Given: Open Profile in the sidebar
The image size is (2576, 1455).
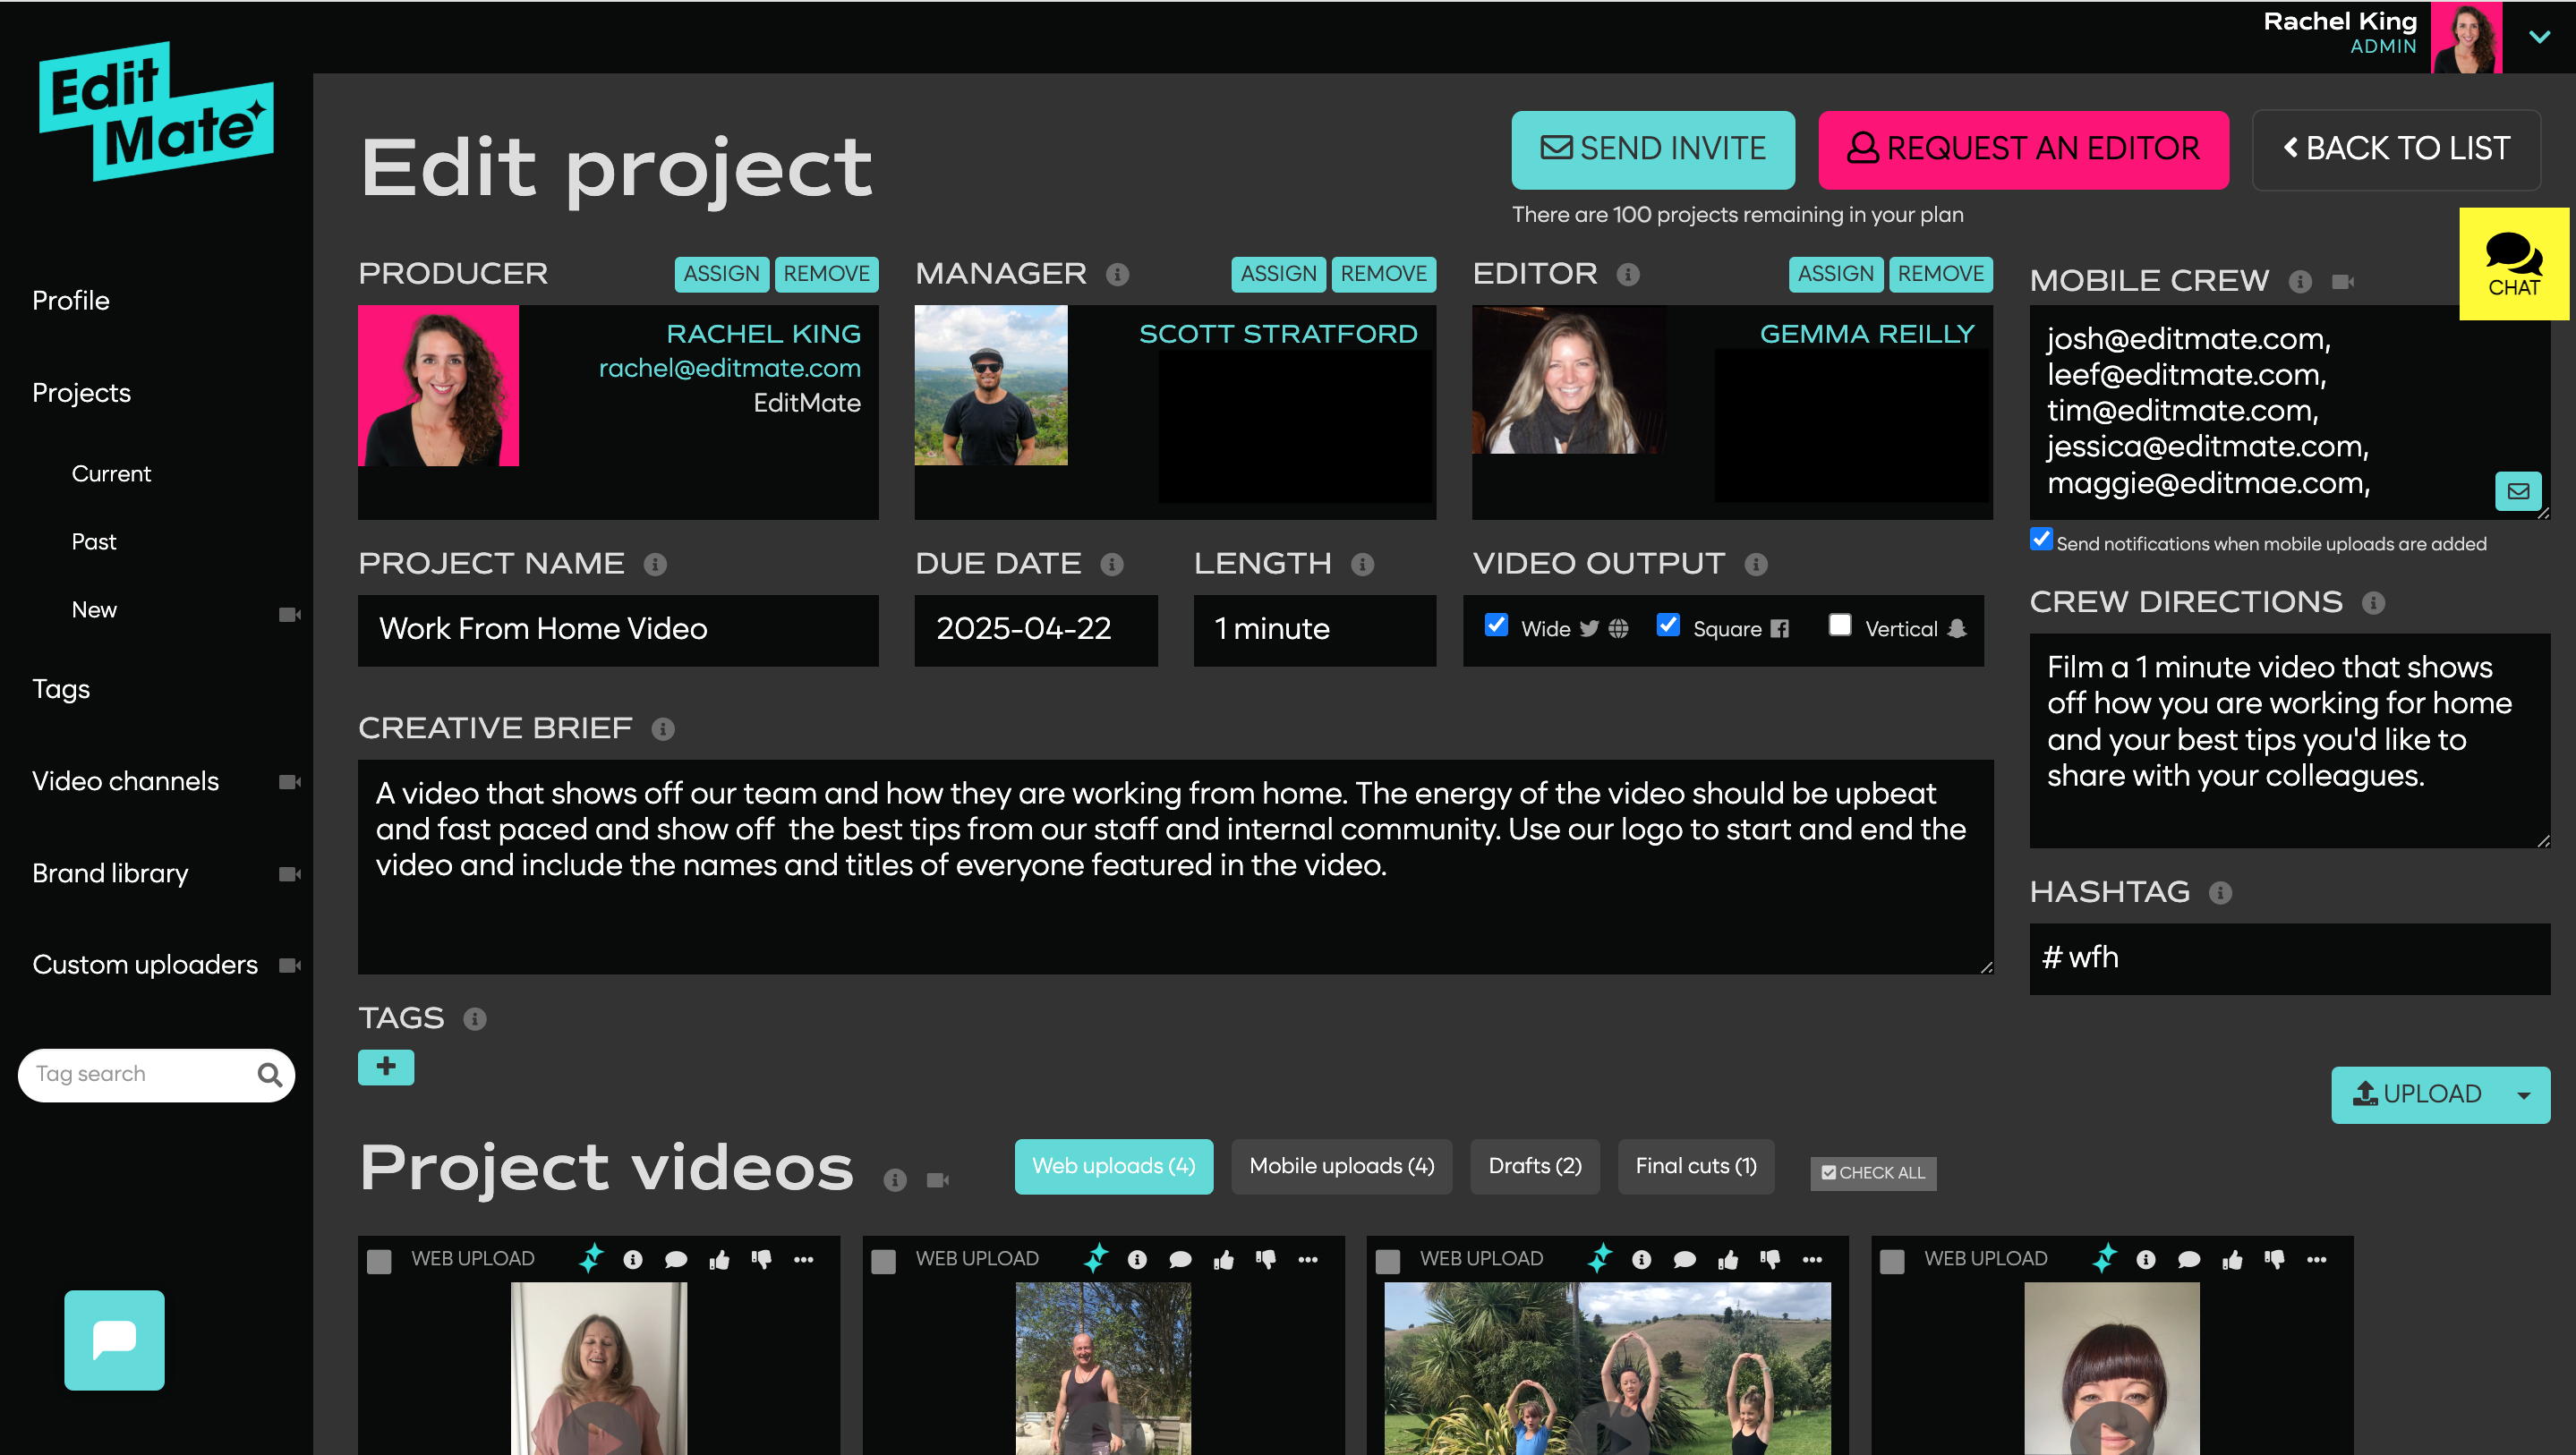Looking at the screenshot, I should coord(71,301).
